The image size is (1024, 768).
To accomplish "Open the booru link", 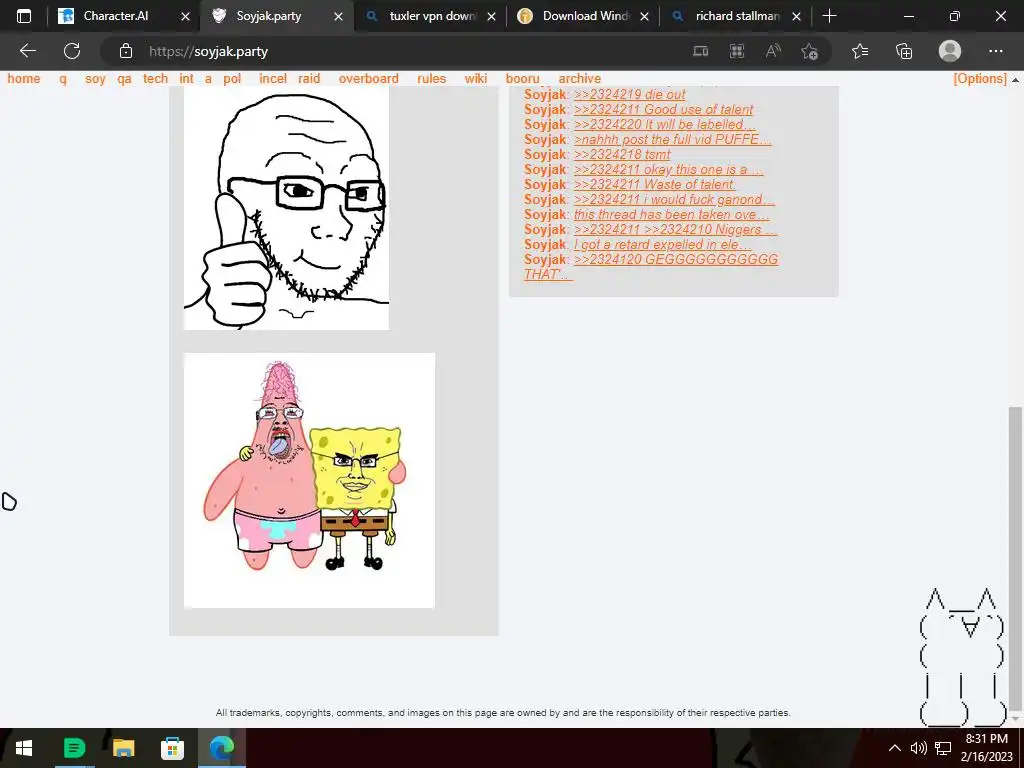I will click(x=522, y=78).
